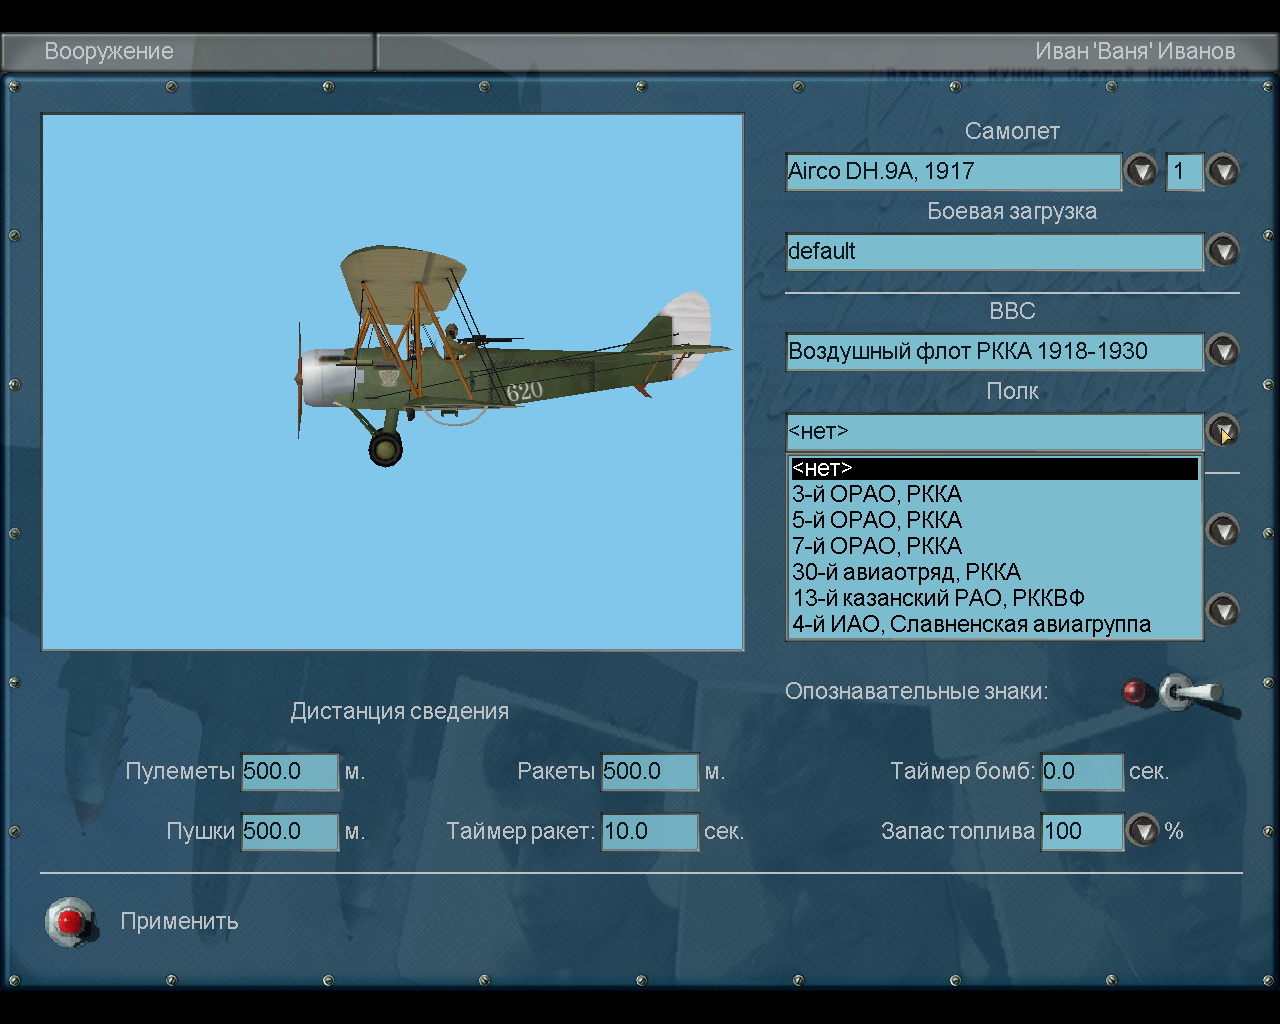
Task: Open the ВВС air force dropdown arrow
Action: click(1222, 351)
